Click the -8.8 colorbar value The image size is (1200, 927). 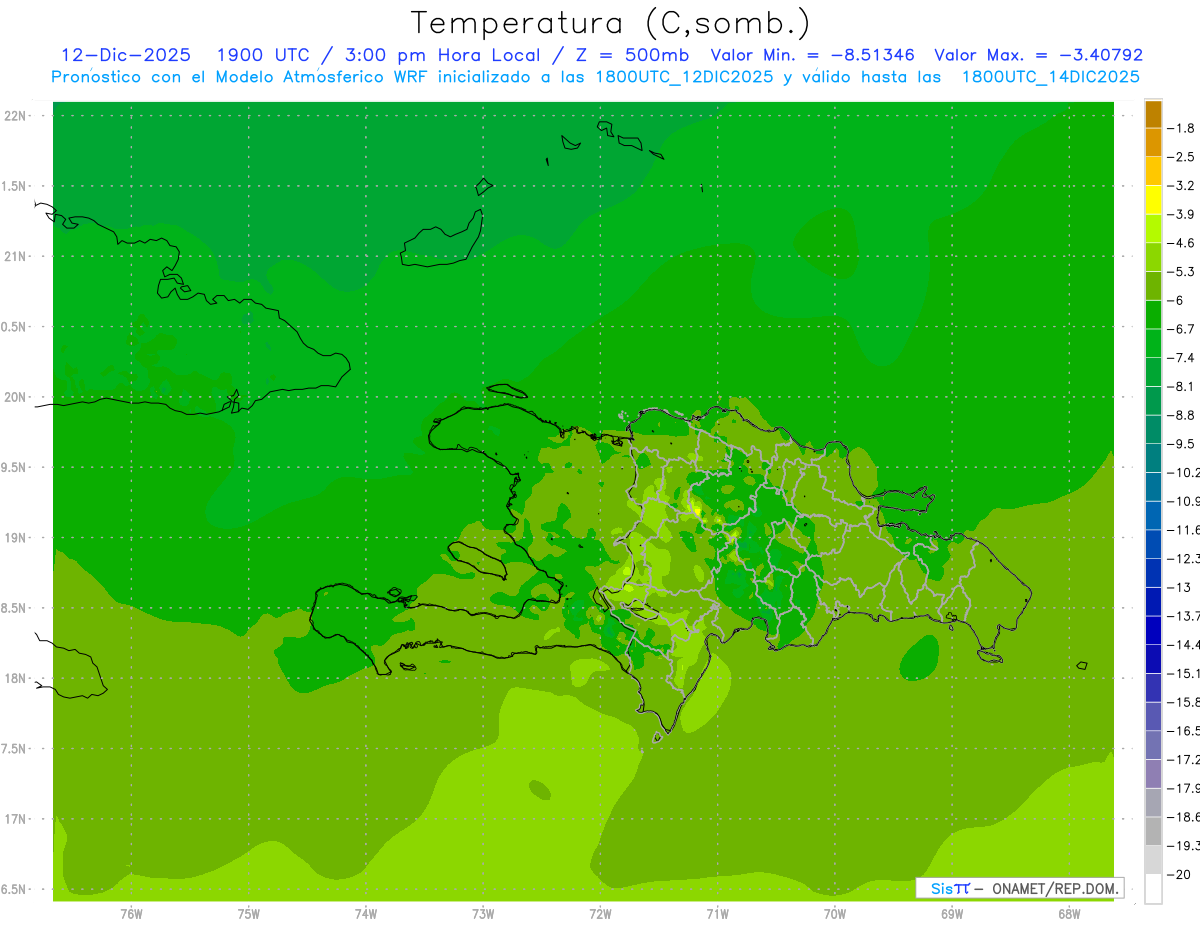click(x=1182, y=415)
